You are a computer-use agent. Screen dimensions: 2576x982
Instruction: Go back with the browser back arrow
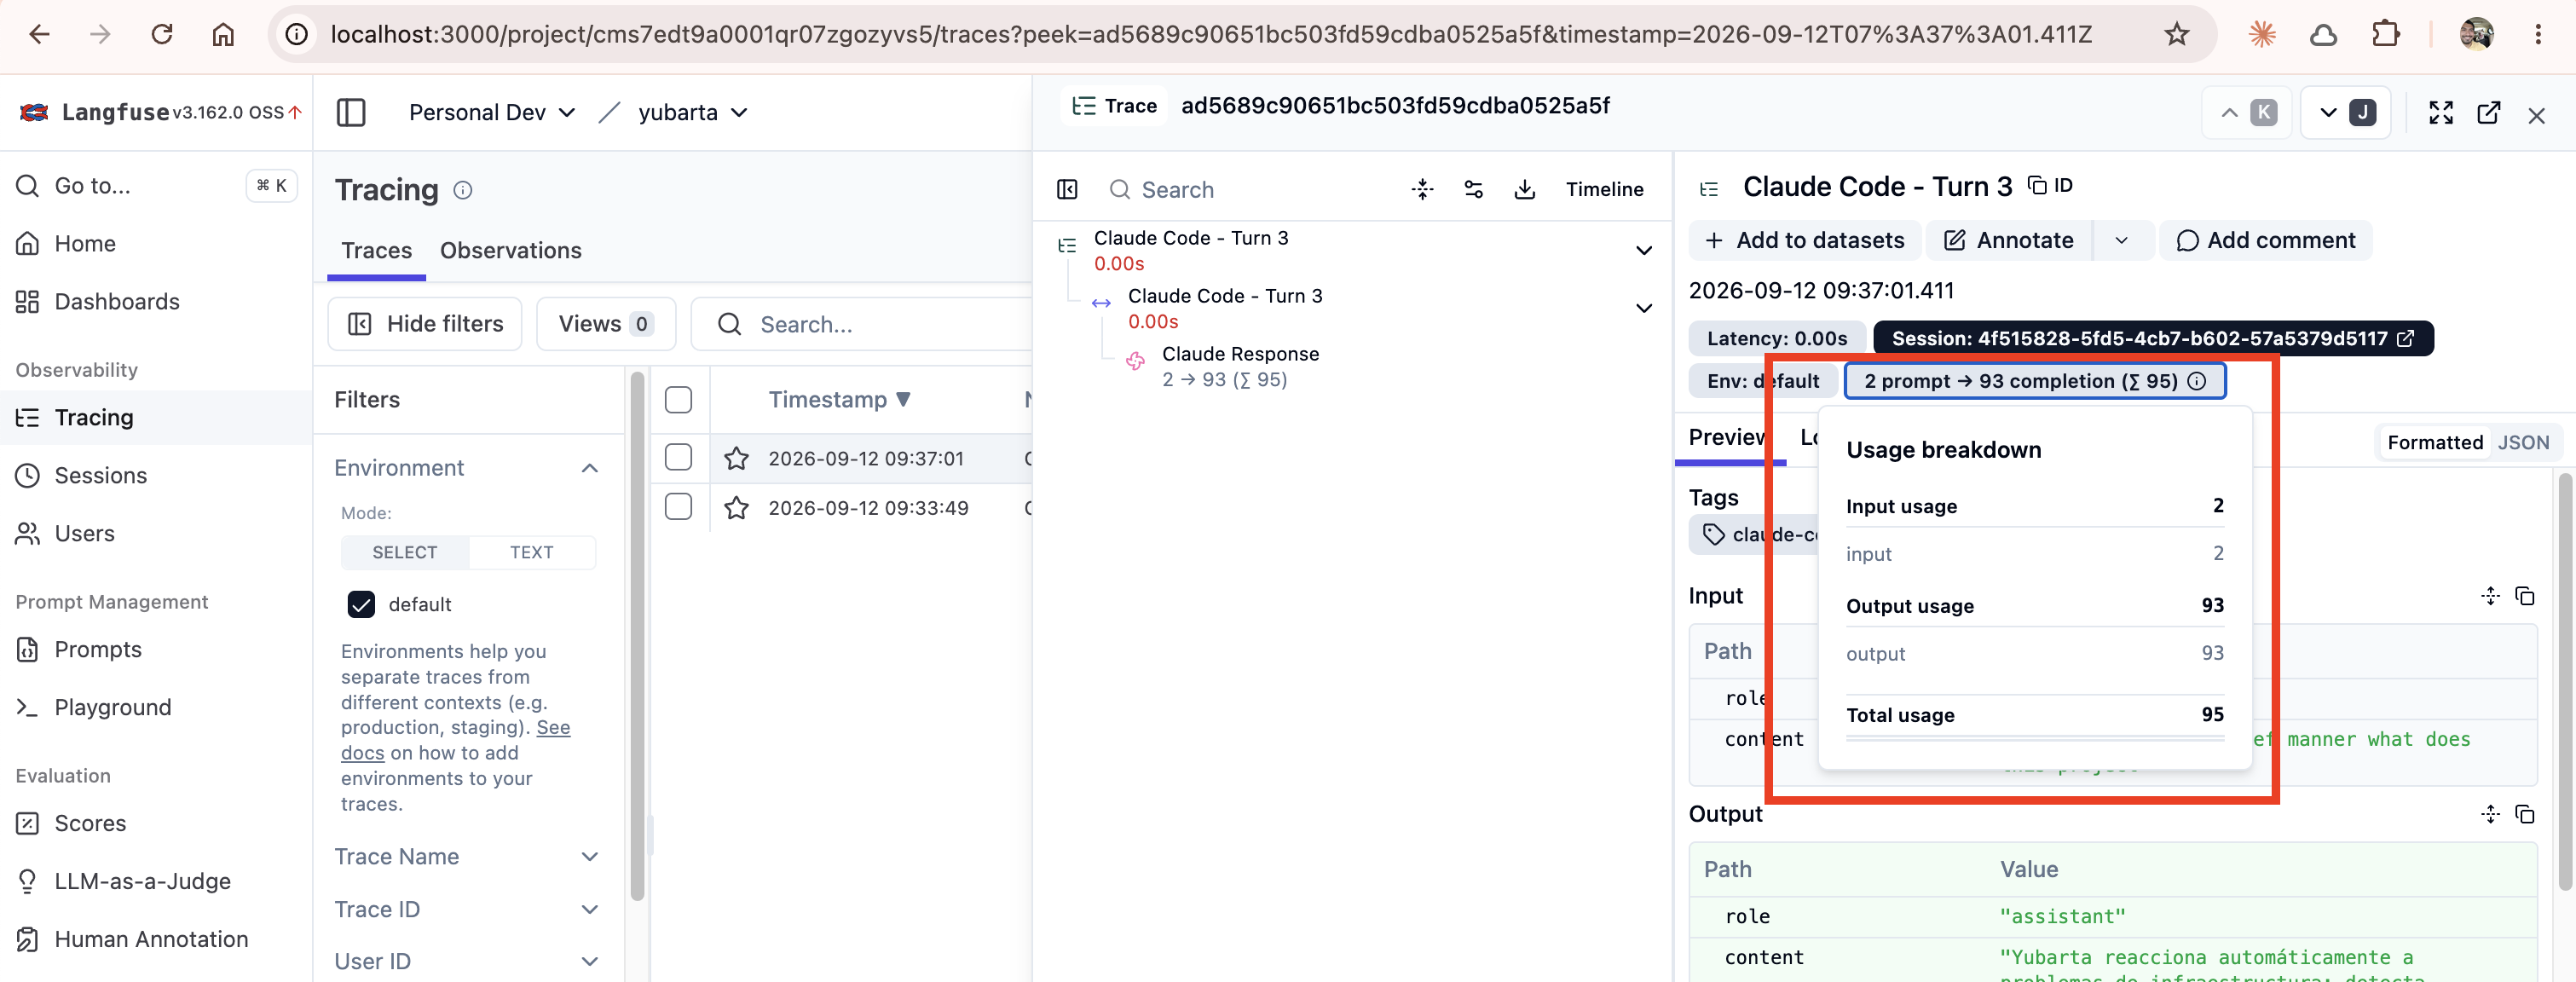point(39,34)
